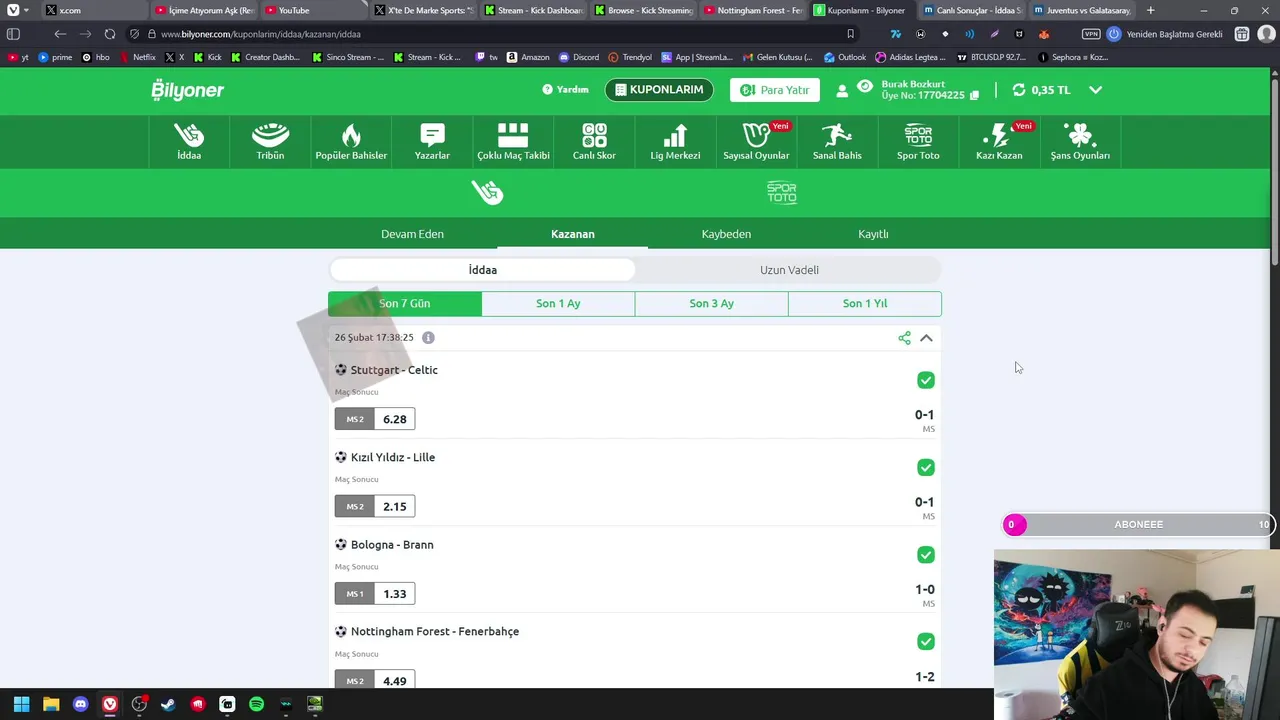Switch to Uzun Vadeli coupons

[789, 270]
